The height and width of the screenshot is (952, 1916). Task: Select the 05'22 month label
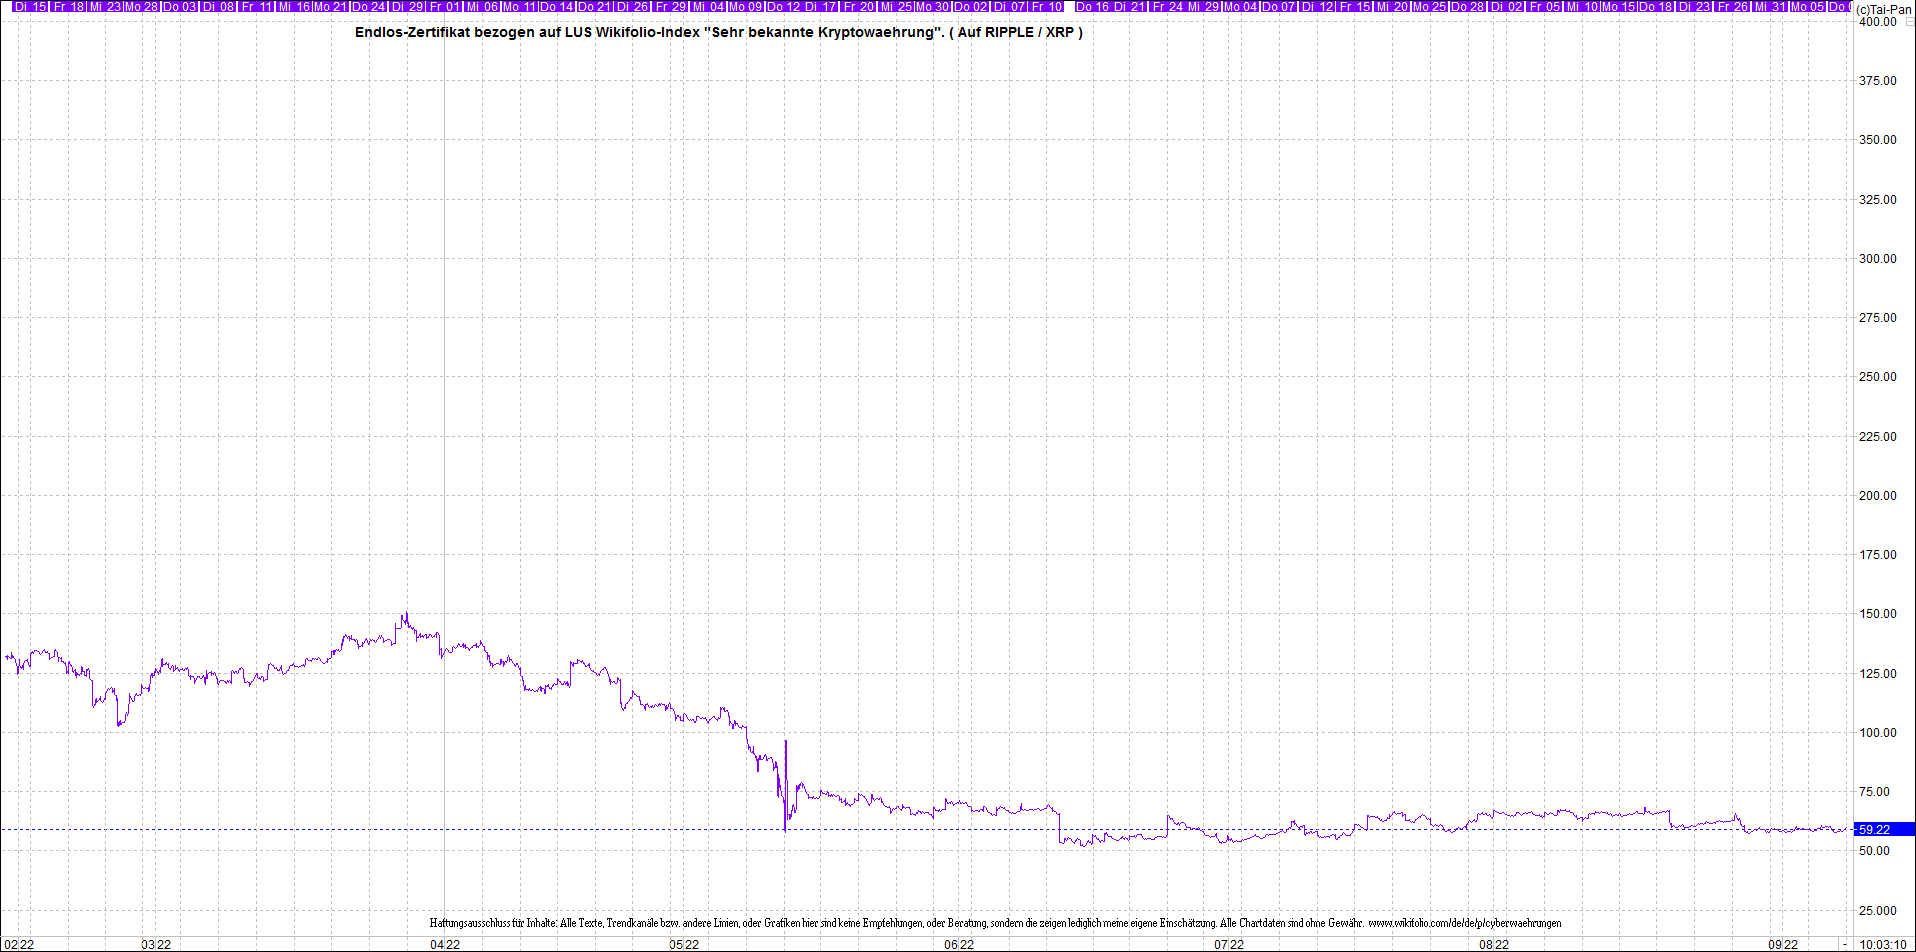coord(684,944)
